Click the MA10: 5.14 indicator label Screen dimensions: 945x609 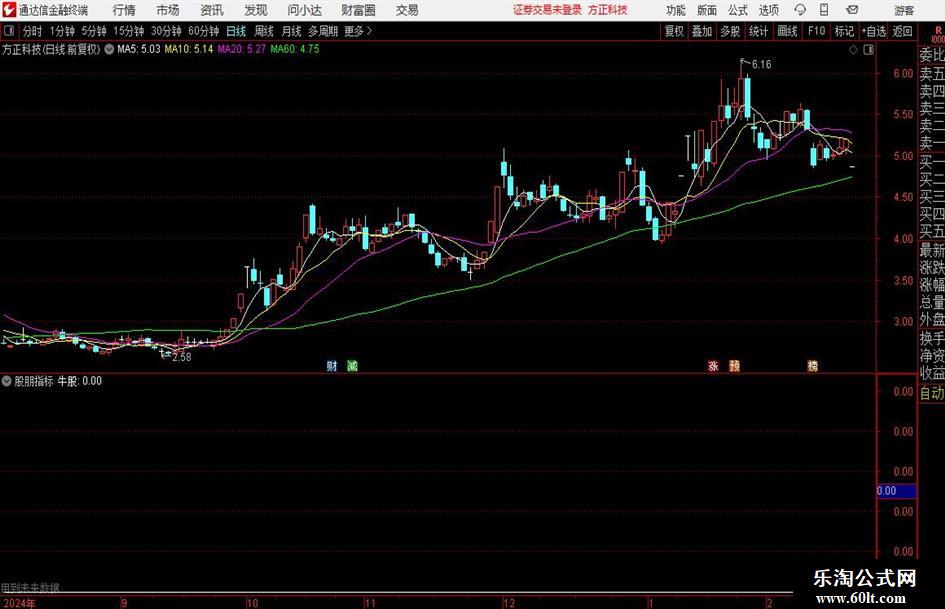point(189,49)
